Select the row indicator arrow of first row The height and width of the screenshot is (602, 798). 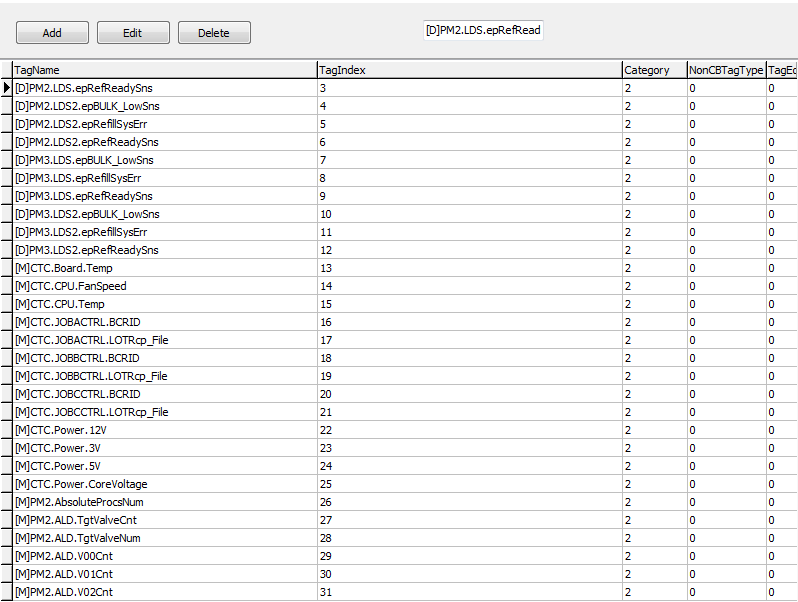[x=6, y=88]
